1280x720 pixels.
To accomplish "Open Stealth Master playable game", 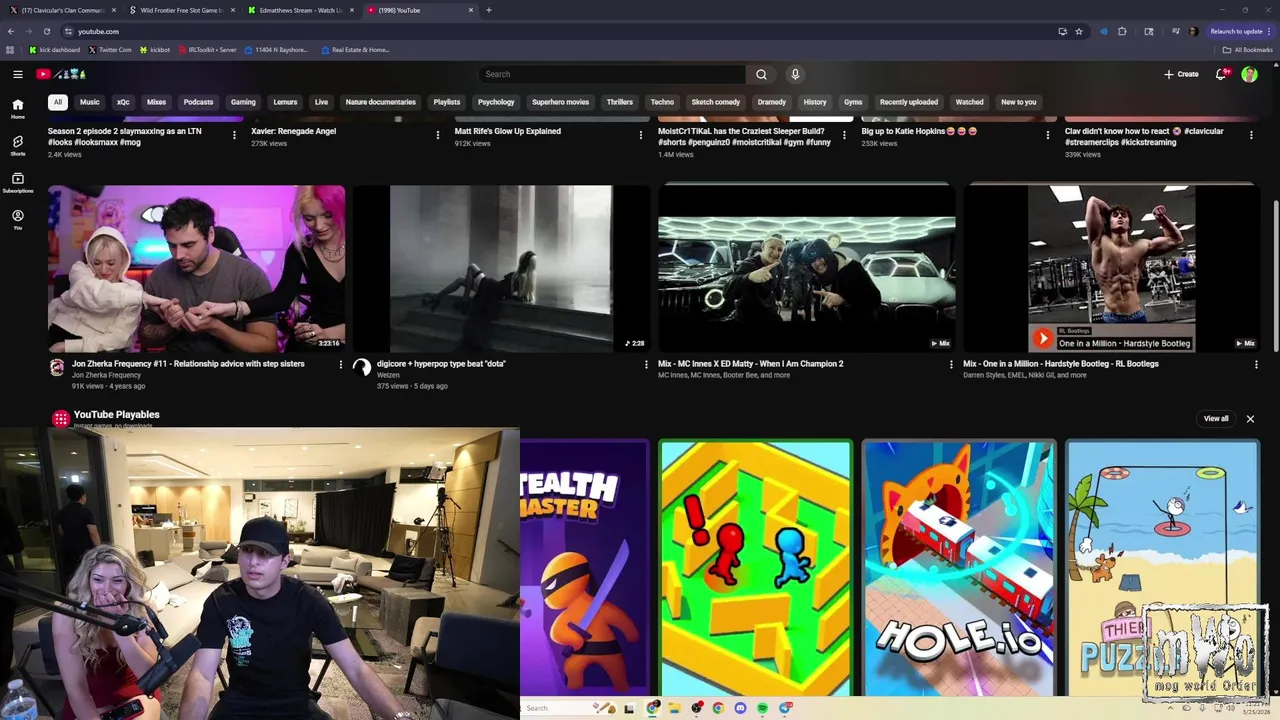I will coord(585,567).
